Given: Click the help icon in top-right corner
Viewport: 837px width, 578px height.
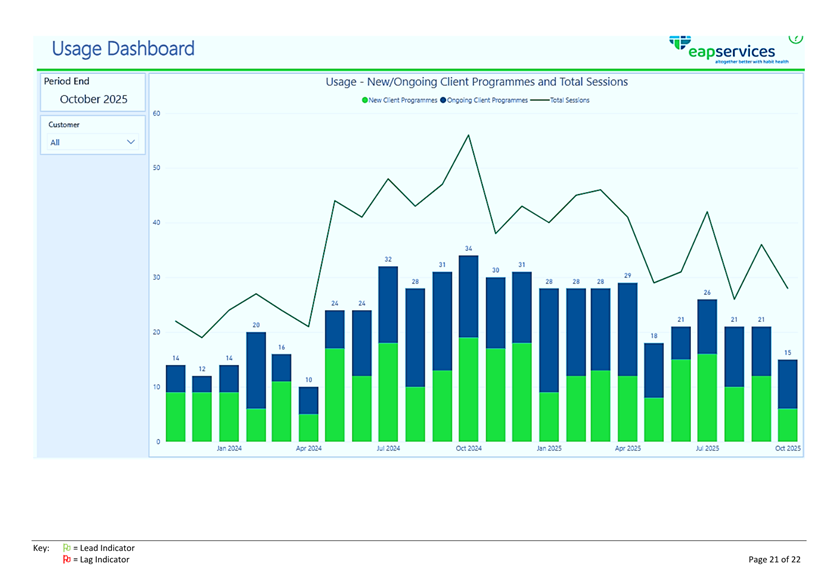Looking at the screenshot, I should point(796,38).
